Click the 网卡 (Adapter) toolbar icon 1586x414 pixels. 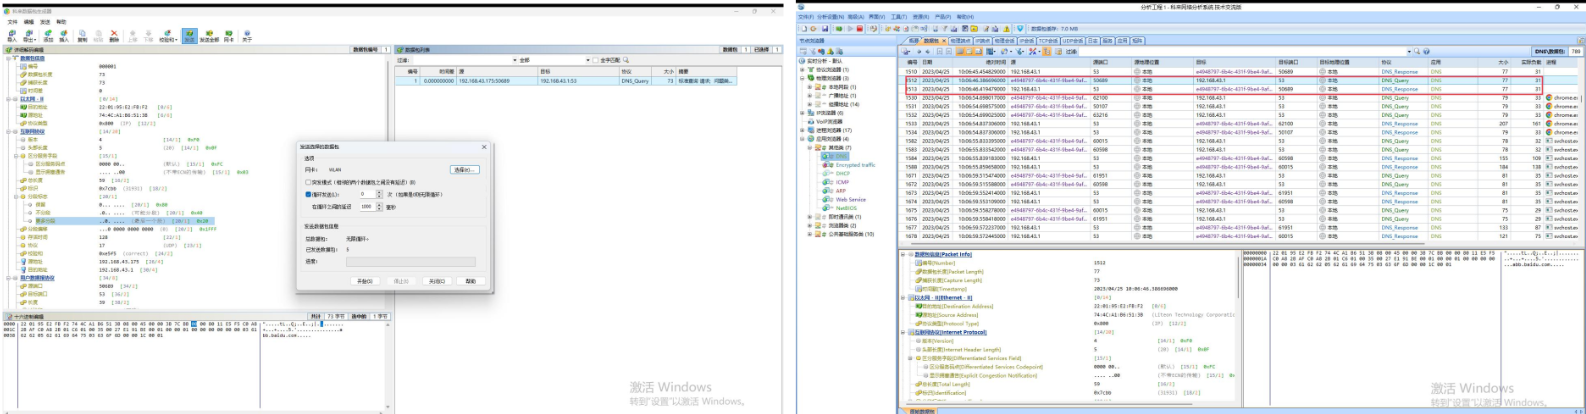(x=229, y=35)
